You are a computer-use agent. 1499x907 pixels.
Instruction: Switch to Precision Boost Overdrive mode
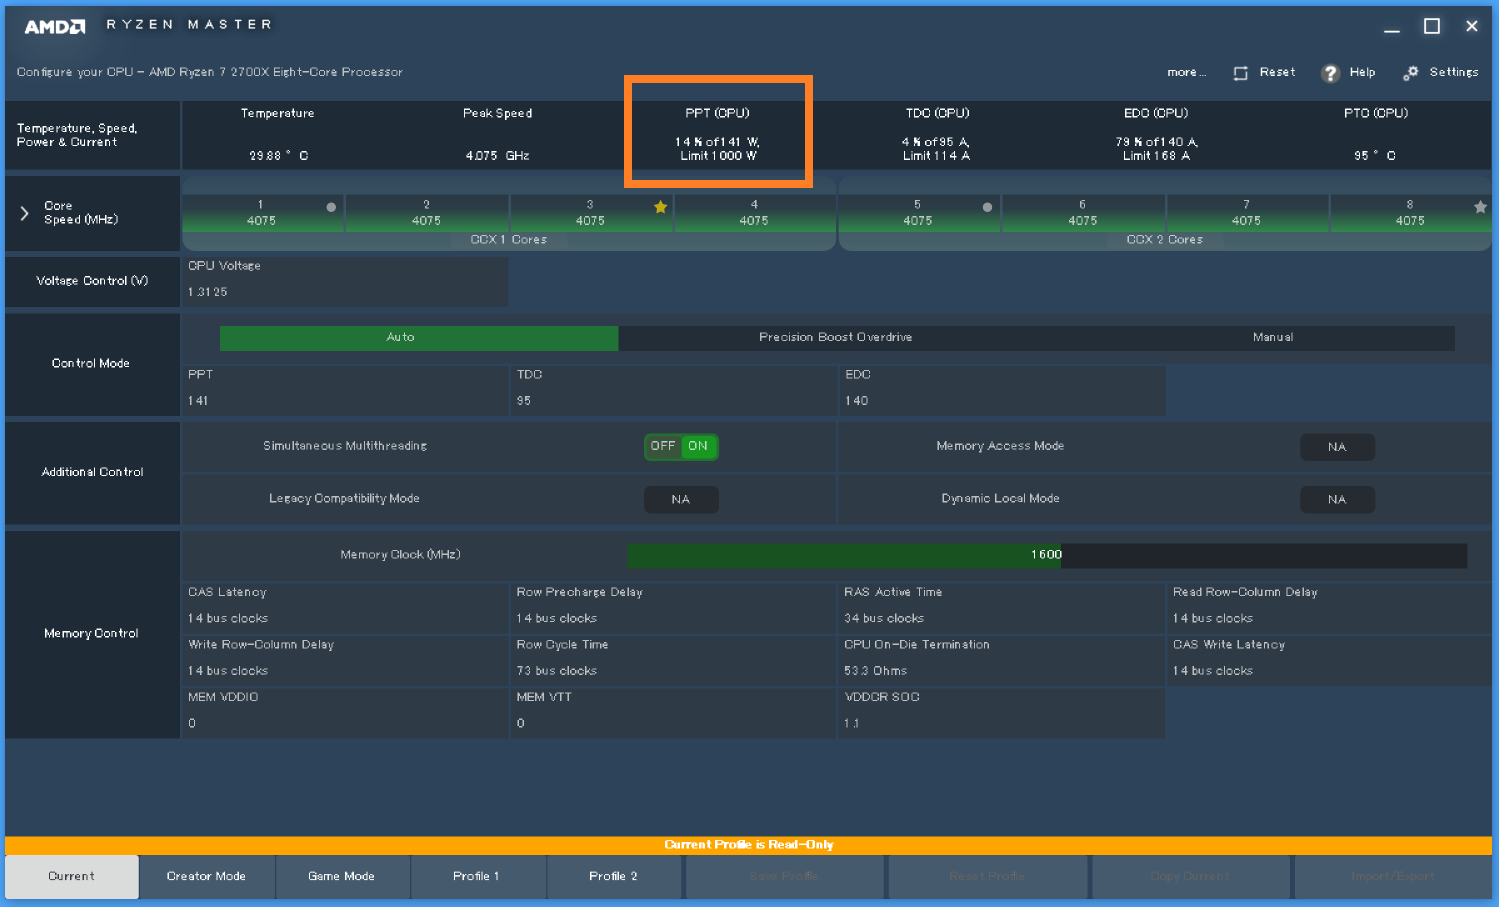tap(835, 338)
